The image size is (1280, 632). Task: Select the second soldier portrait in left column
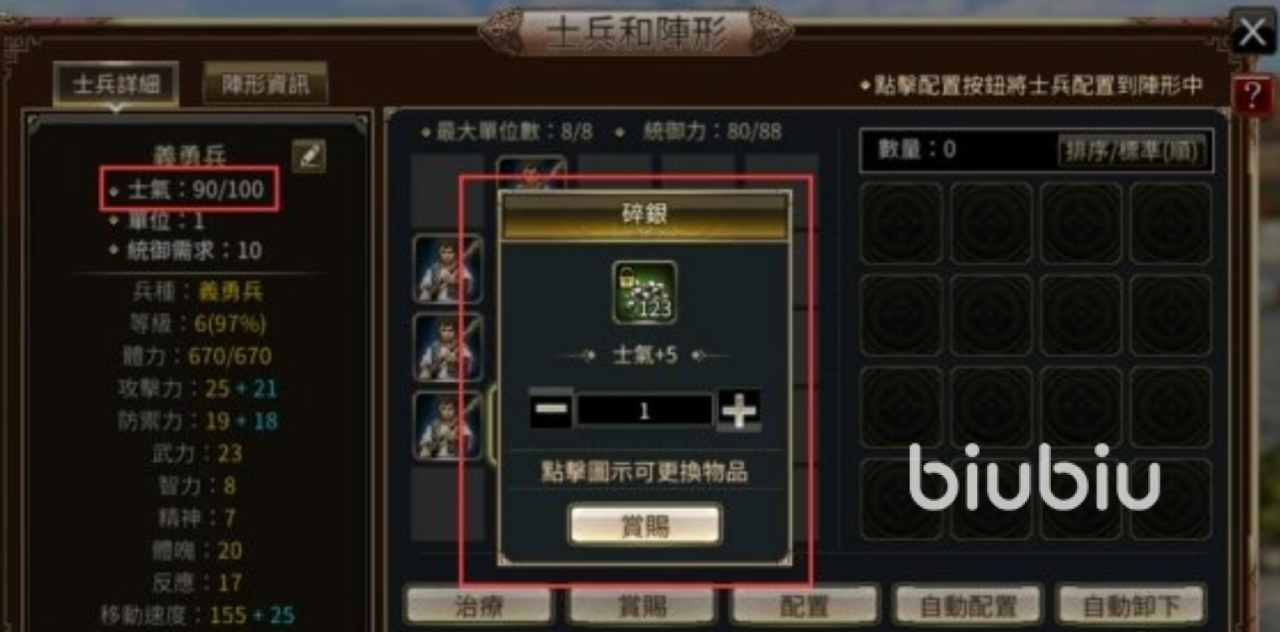tap(448, 346)
